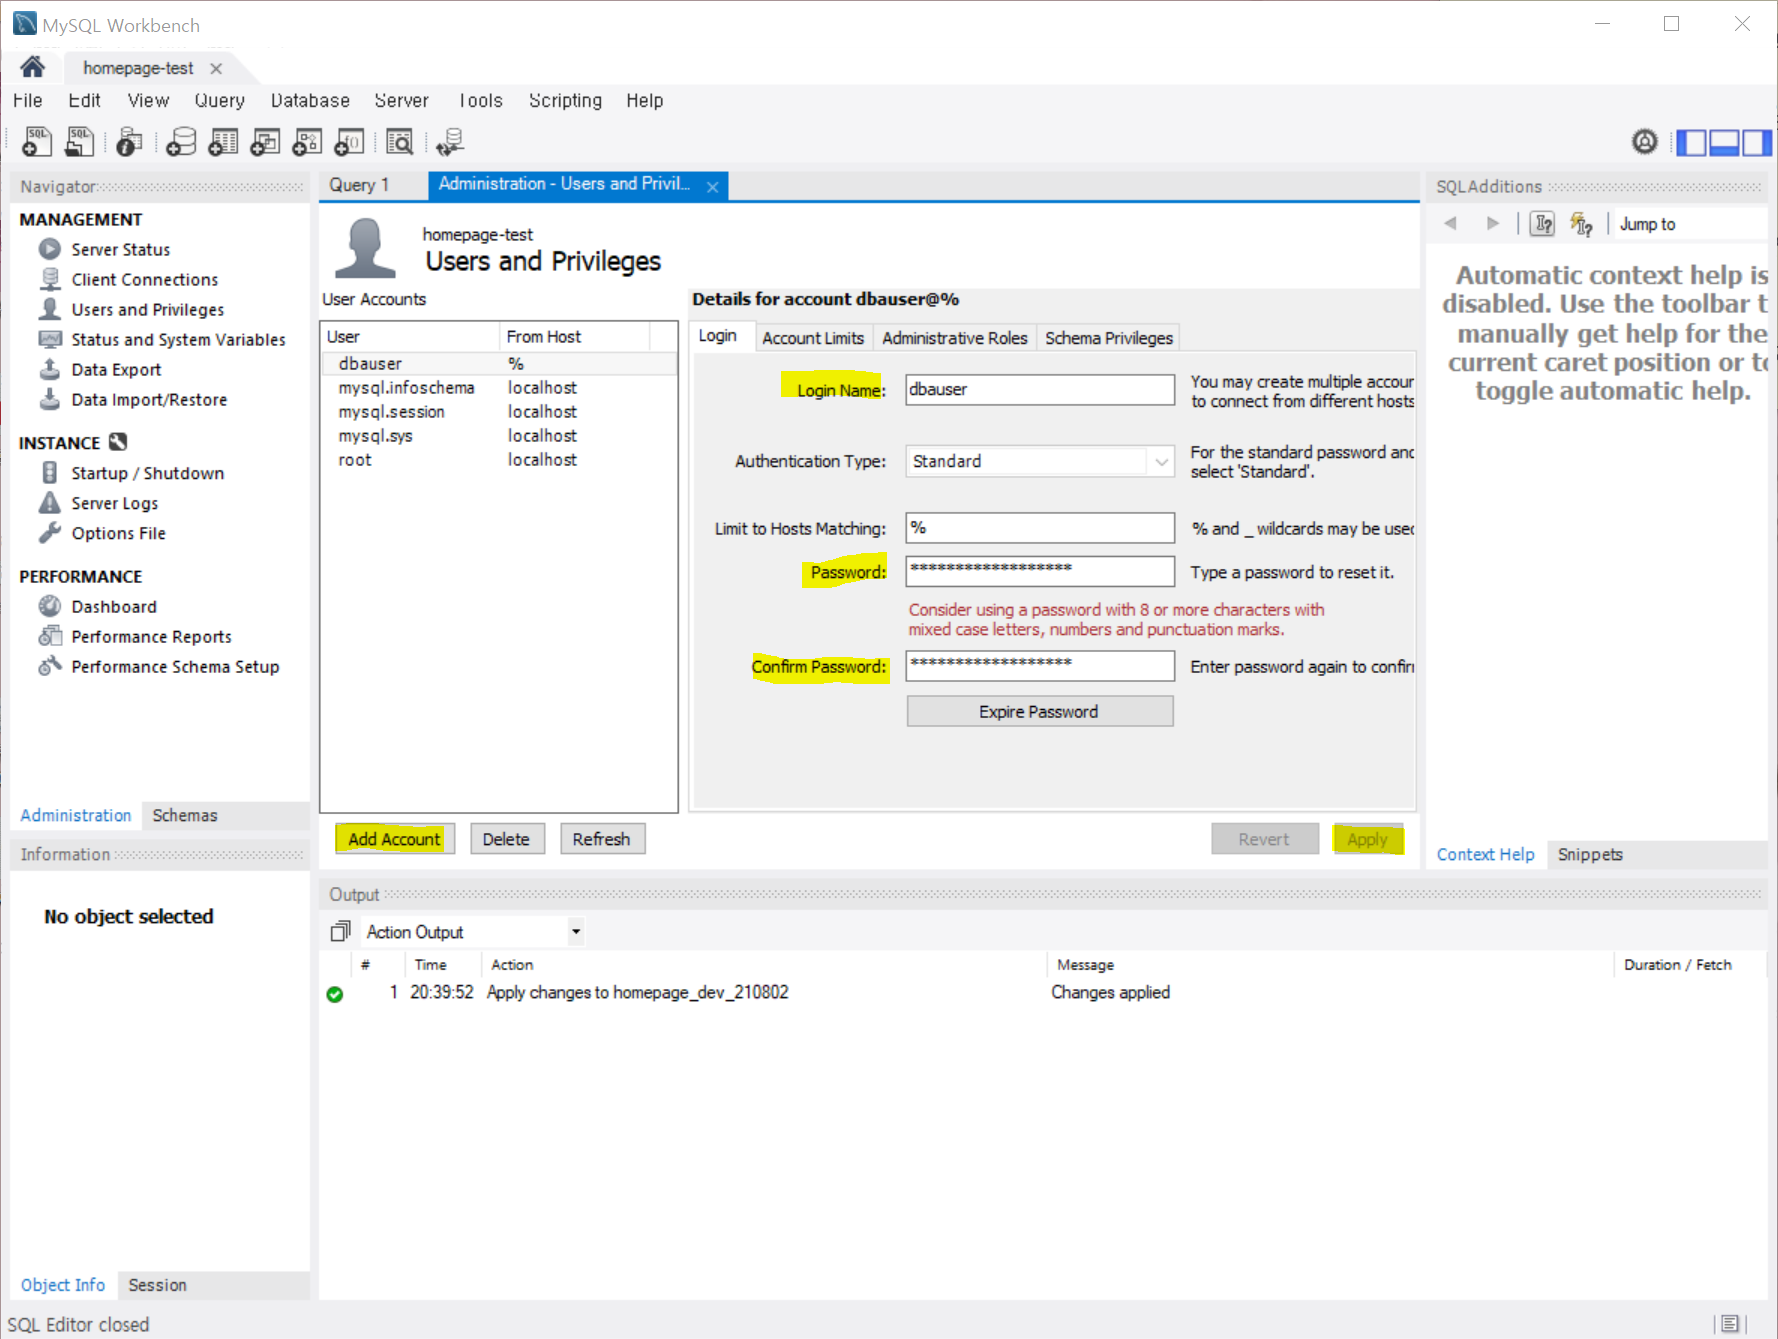
Task: Open the Database menu
Action: [310, 100]
